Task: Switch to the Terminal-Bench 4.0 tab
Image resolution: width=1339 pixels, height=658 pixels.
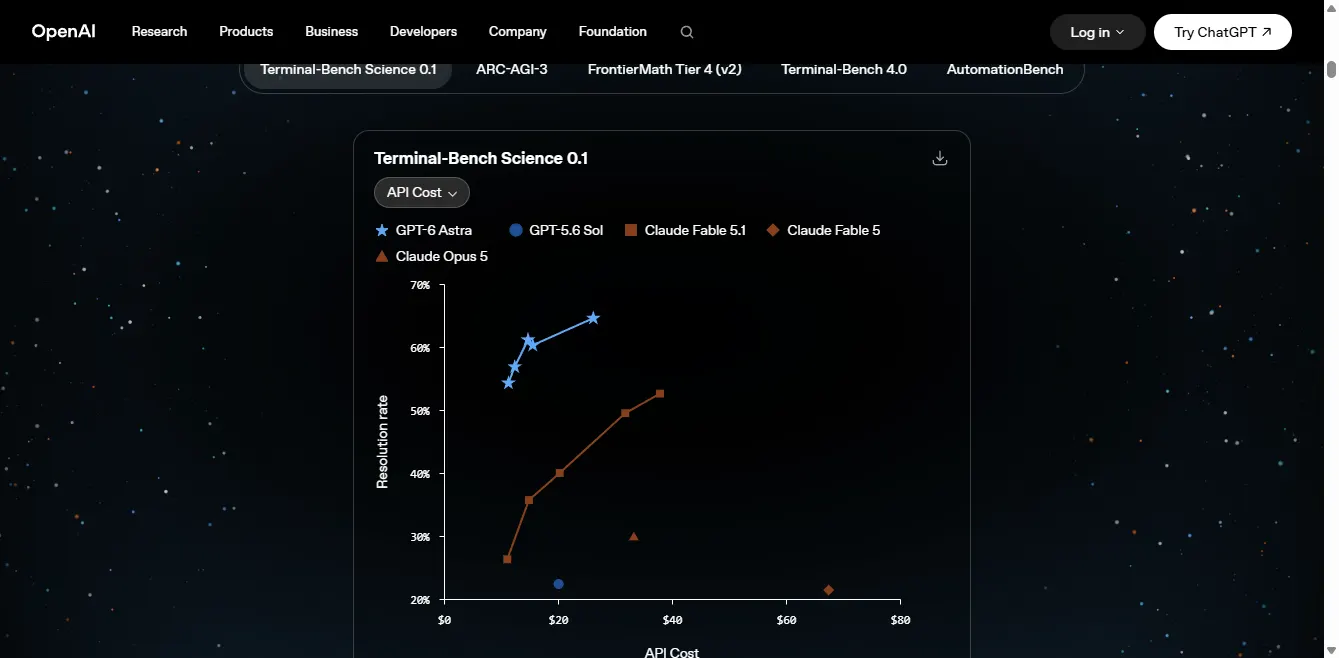Action: 844,70
